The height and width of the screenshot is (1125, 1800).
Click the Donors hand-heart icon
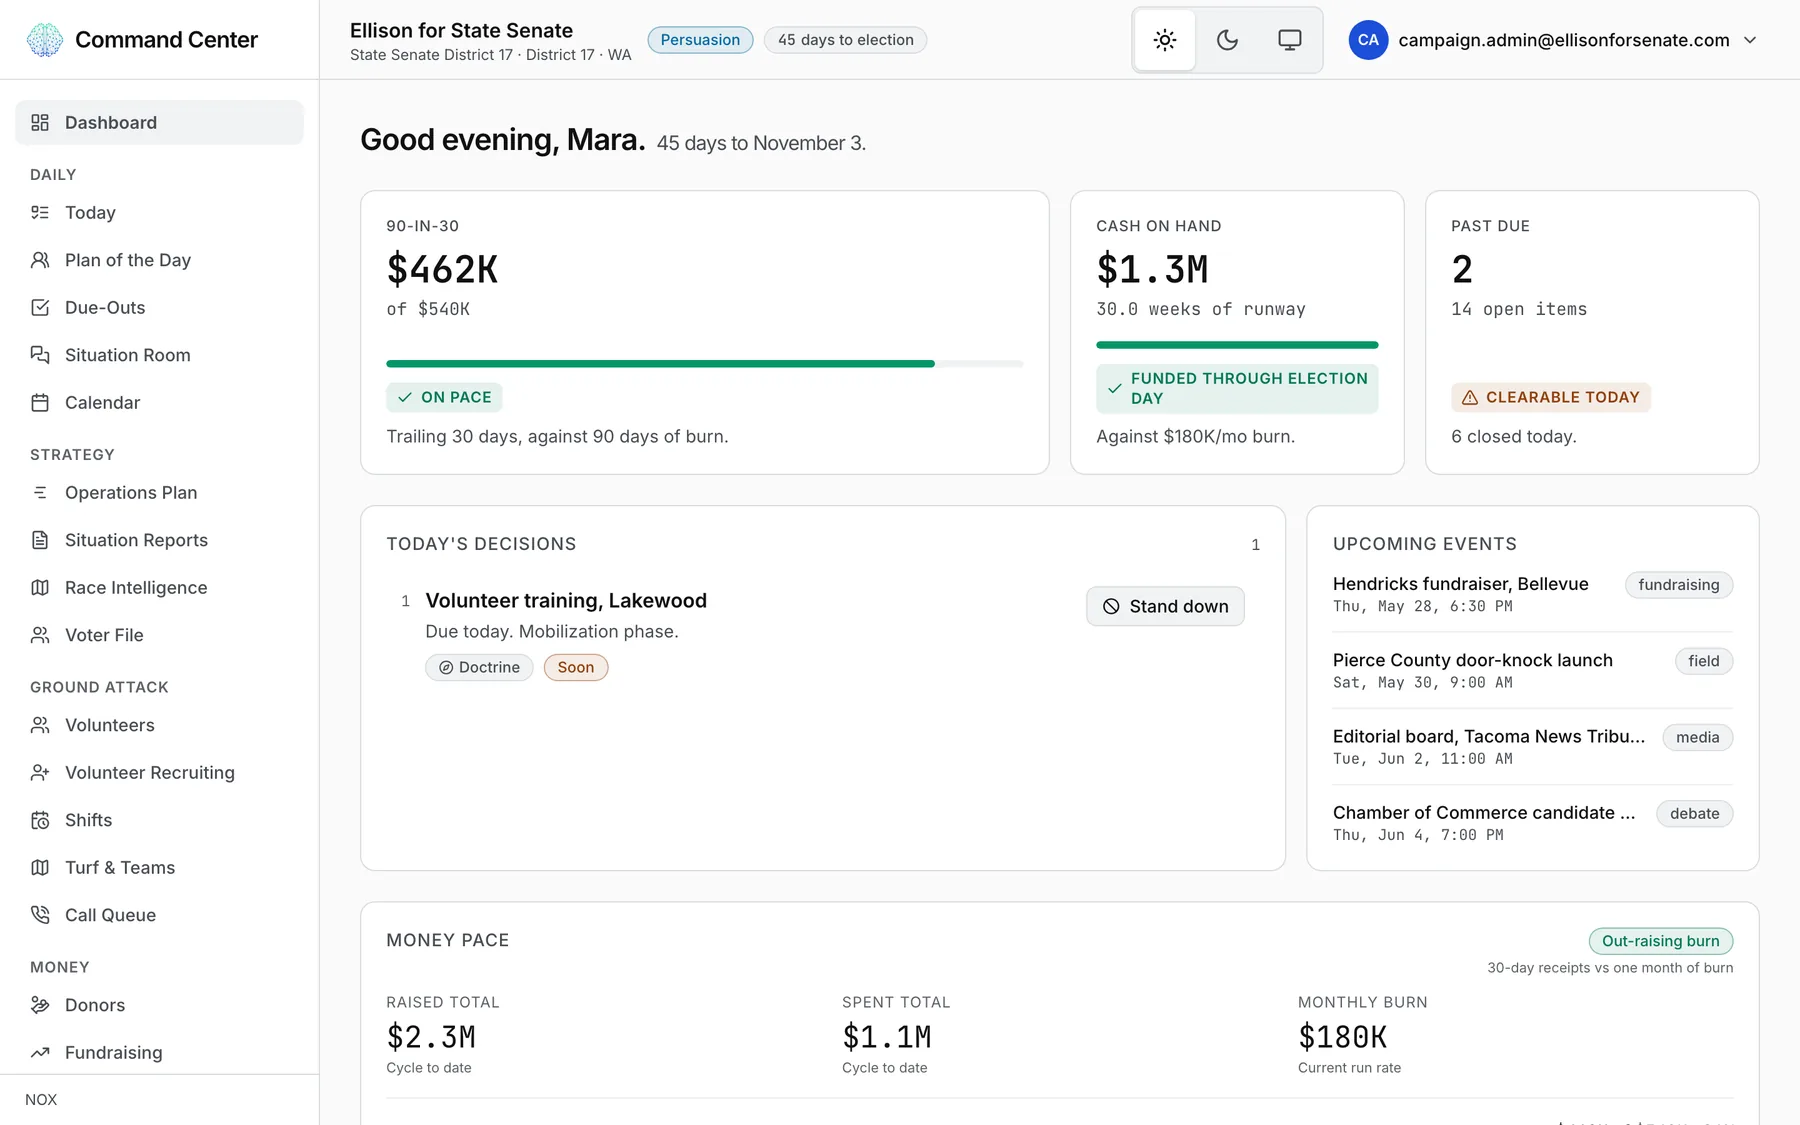pos(40,1005)
